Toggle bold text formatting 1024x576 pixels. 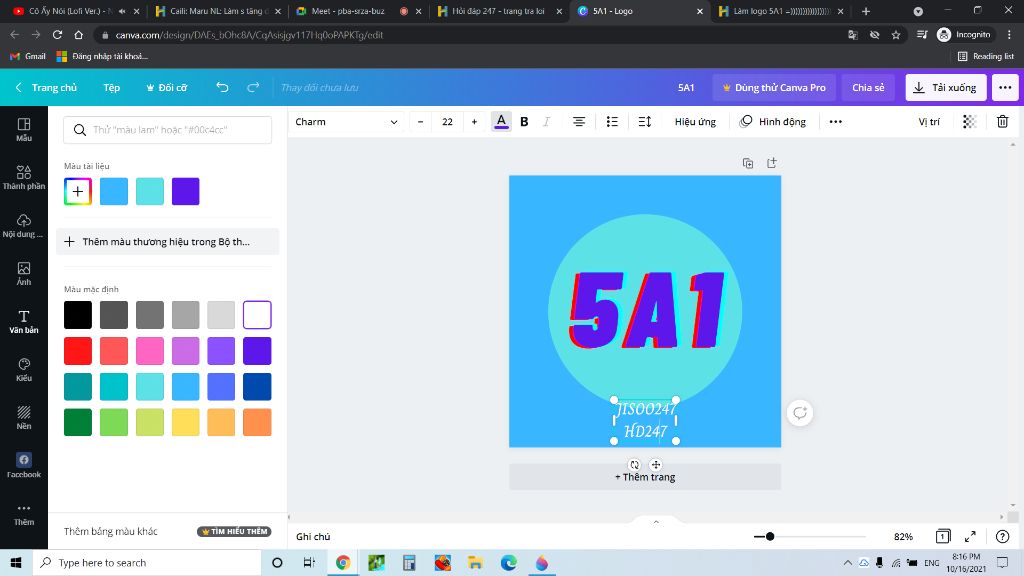click(524, 121)
